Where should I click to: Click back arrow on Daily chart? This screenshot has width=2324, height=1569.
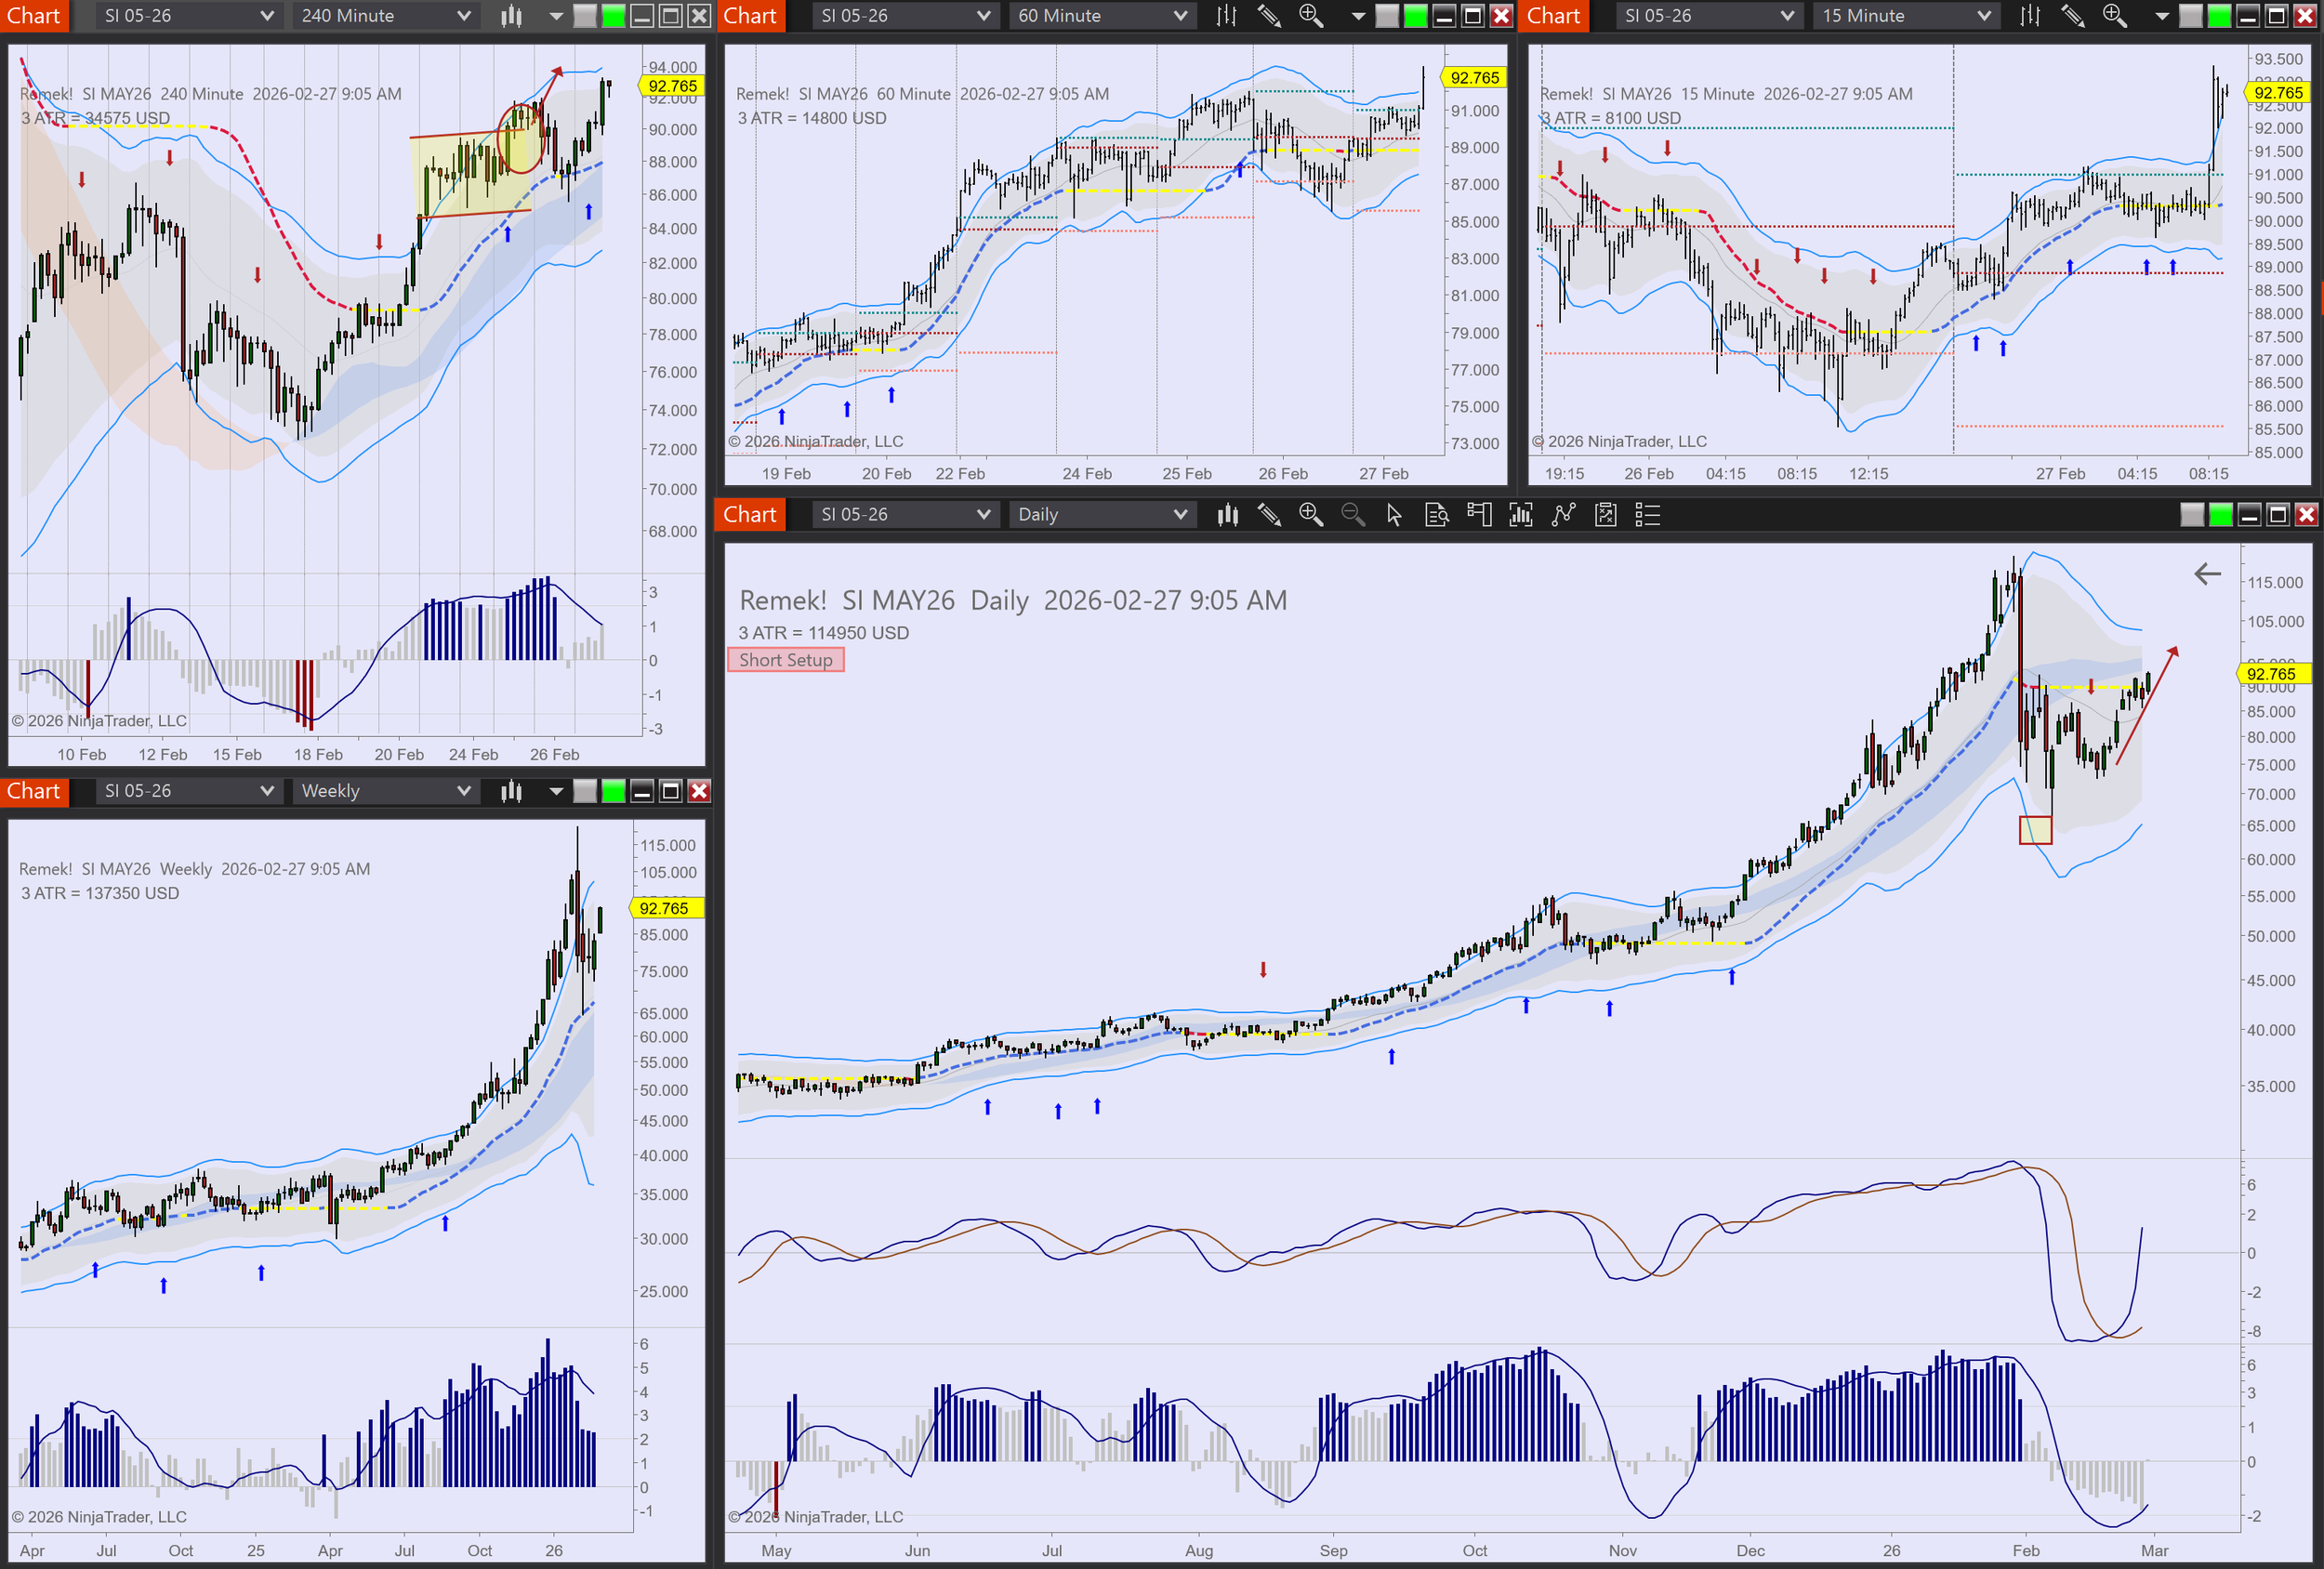pos(2207,574)
